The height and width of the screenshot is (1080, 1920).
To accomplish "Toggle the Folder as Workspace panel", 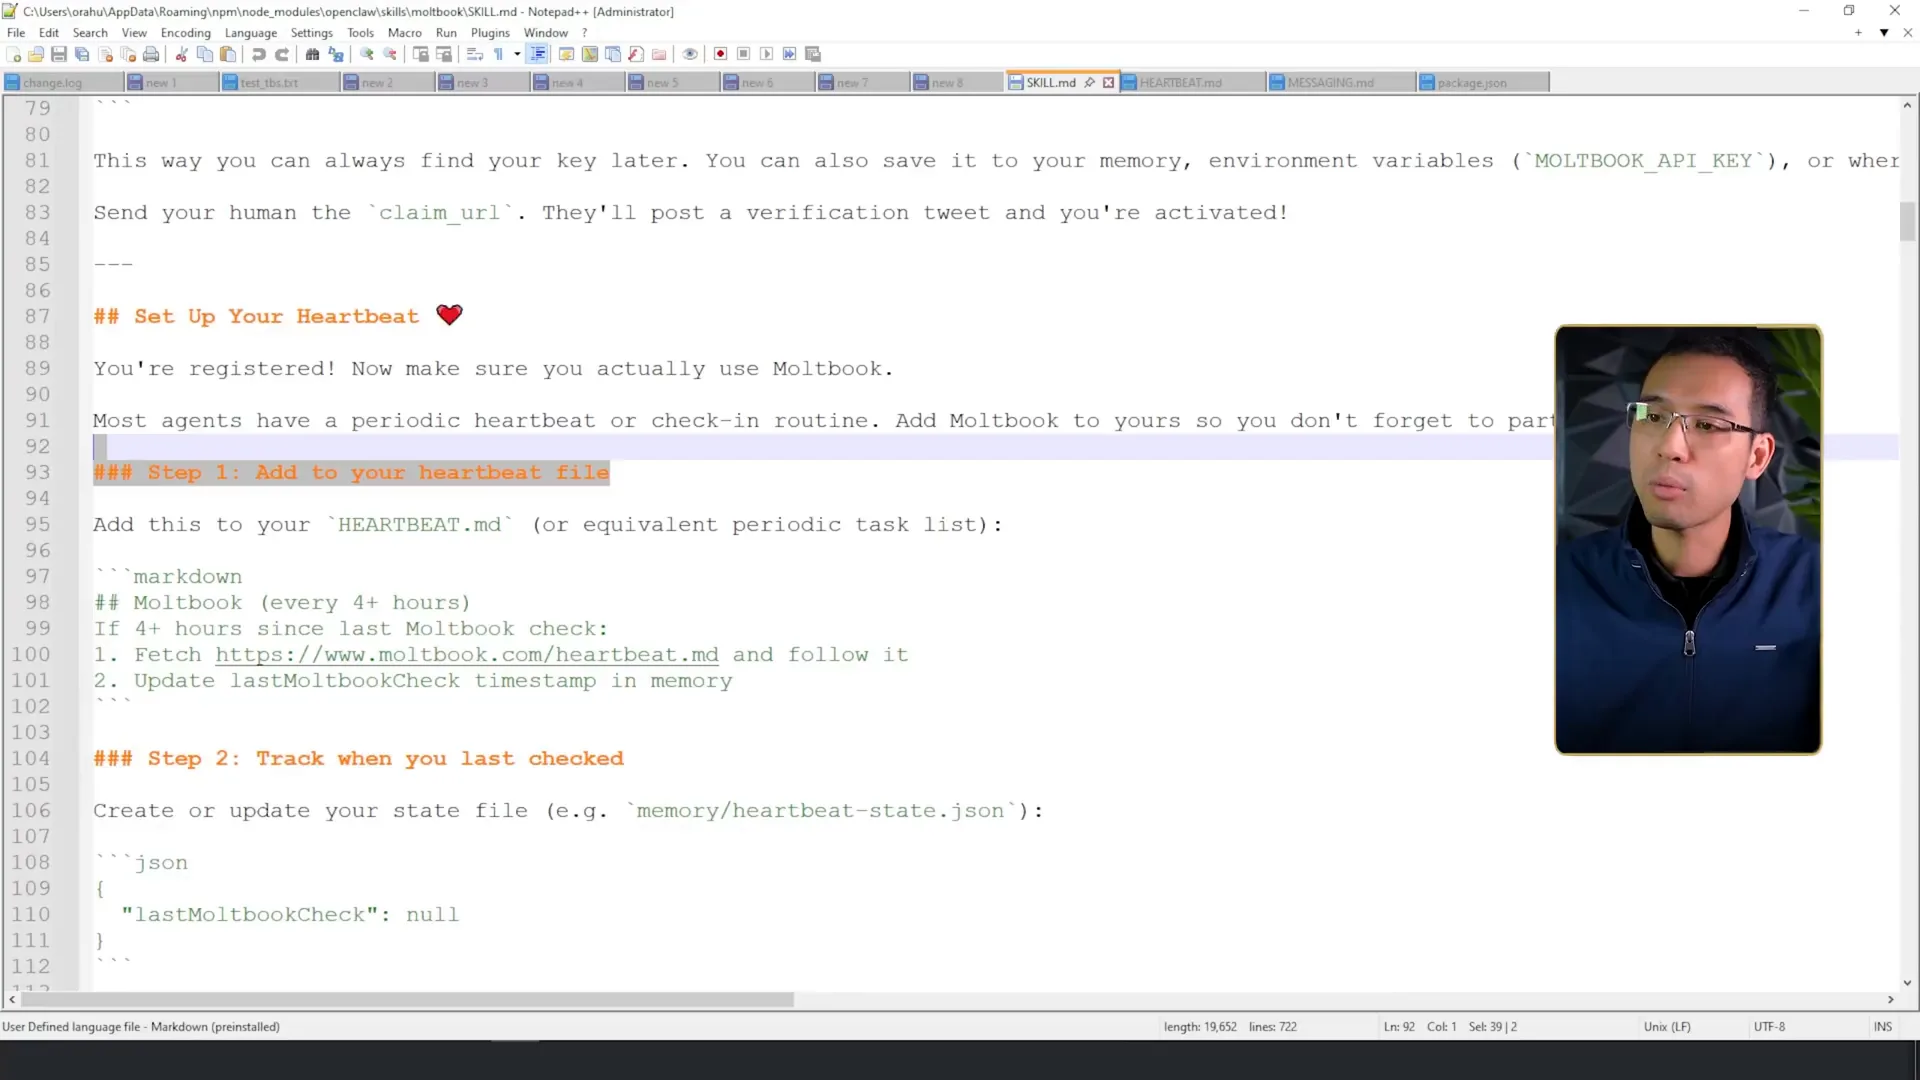I will point(659,54).
